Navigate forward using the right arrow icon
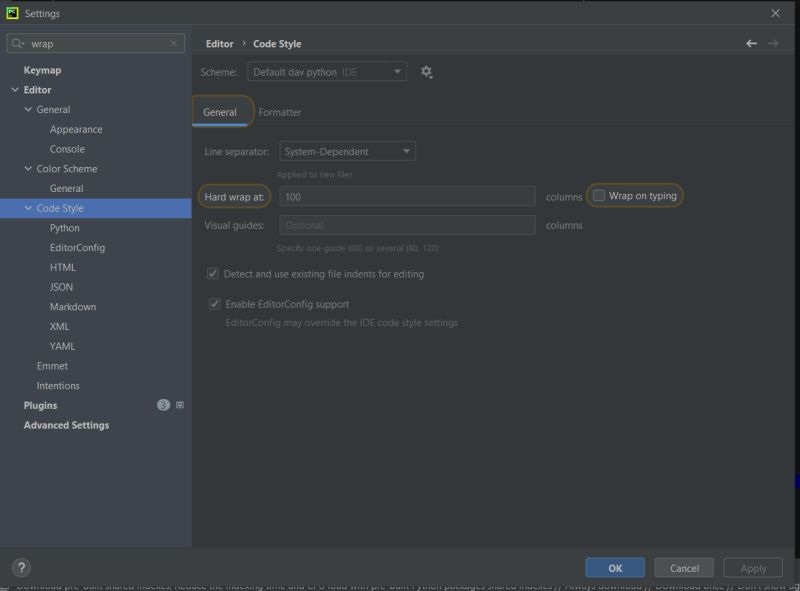This screenshot has width=800, height=591. [x=773, y=43]
